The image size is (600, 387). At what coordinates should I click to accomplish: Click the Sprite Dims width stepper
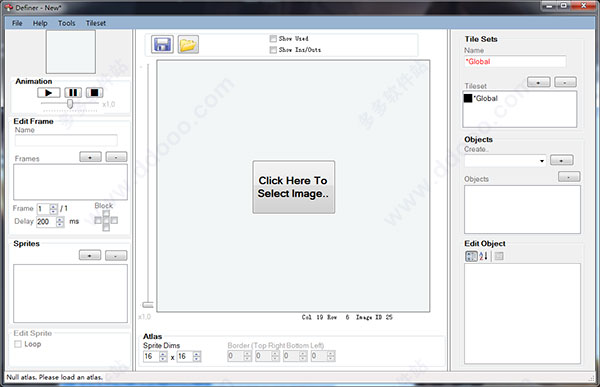(x=163, y=356)
